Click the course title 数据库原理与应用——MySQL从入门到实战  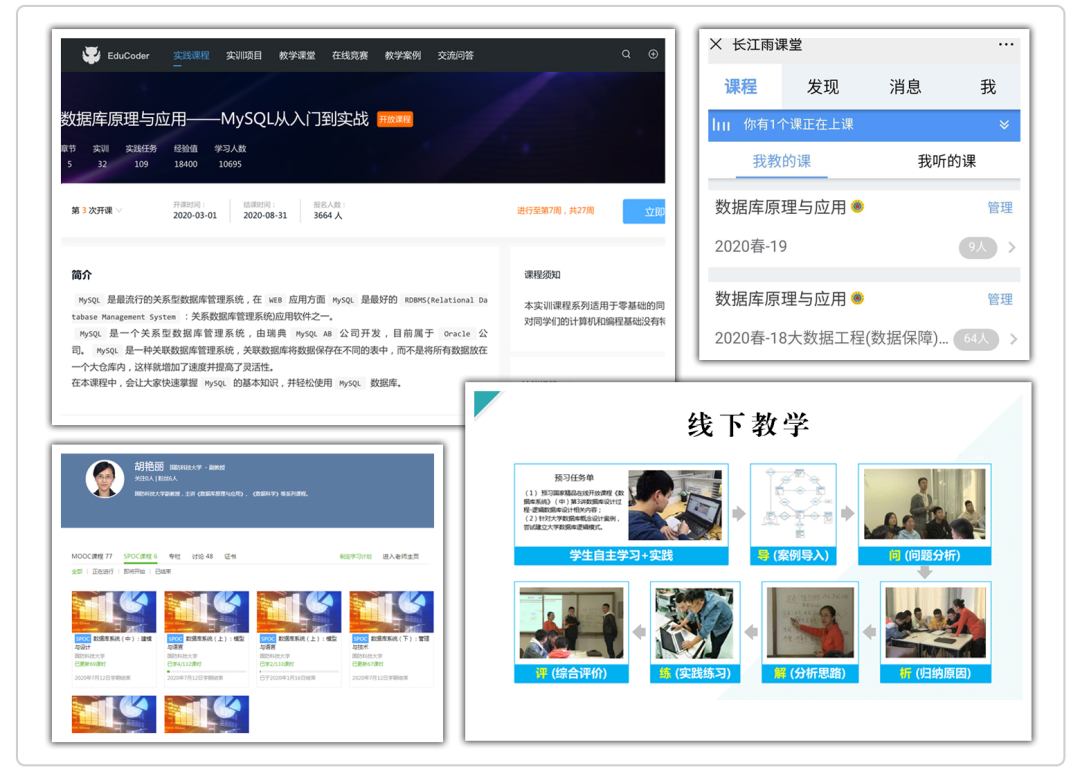tap(215, 119)
